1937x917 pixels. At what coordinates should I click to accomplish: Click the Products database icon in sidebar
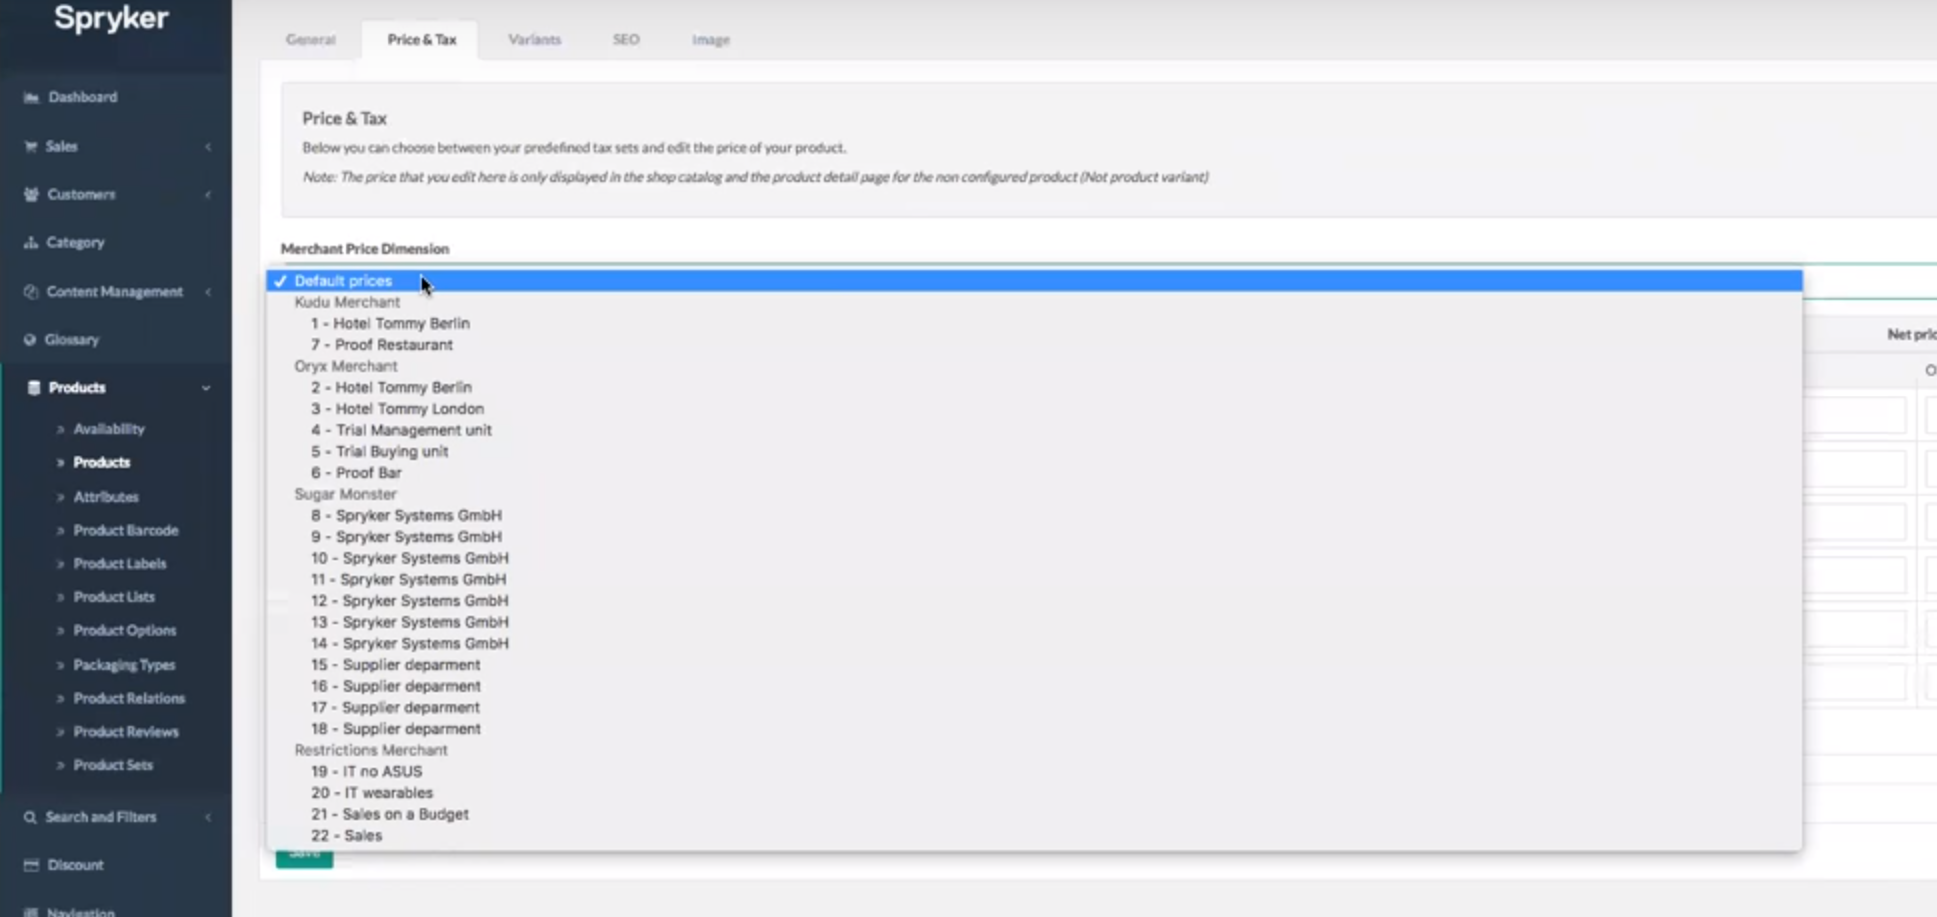pos(34,388)
